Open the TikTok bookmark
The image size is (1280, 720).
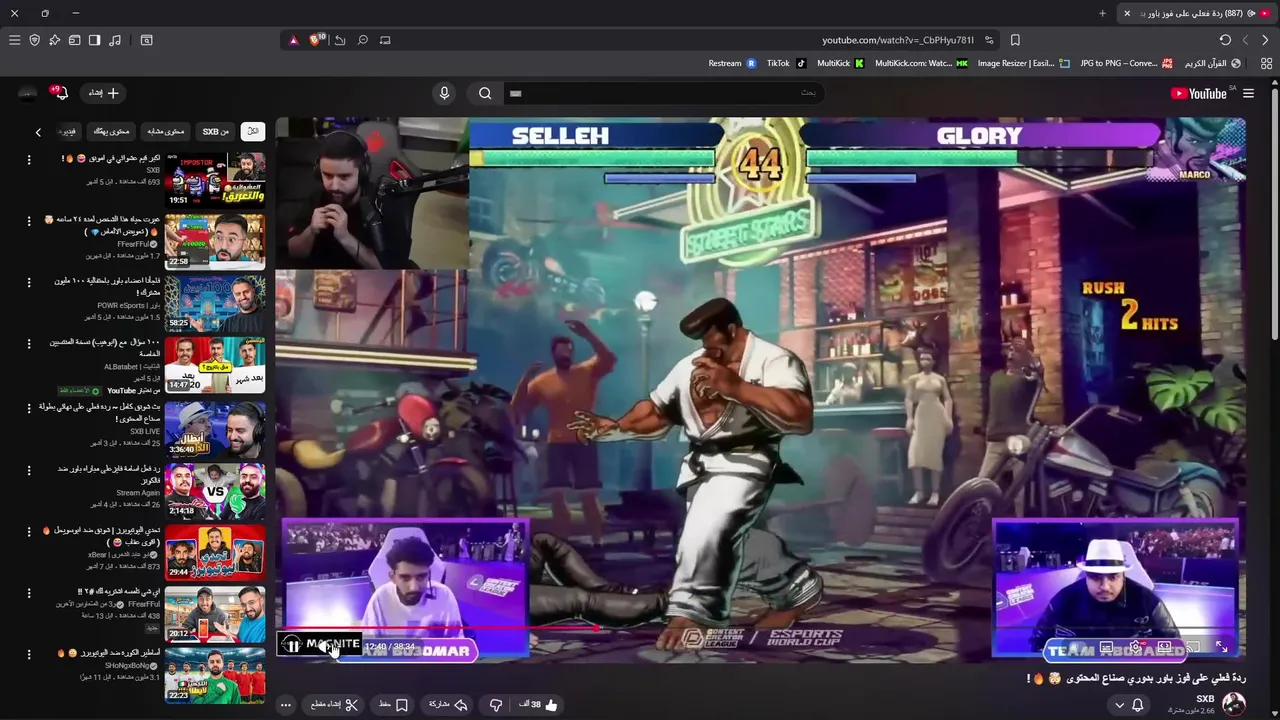(786, 63)
